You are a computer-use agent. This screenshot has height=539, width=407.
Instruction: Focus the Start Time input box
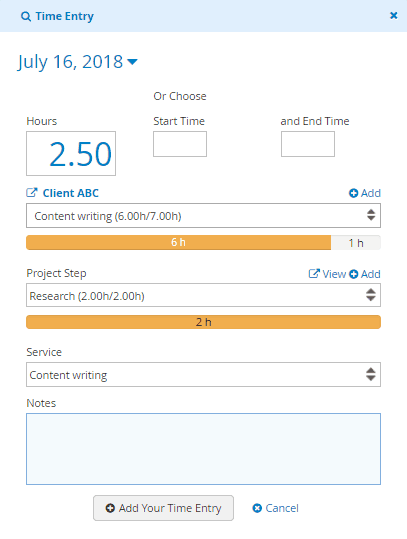[x=180, y=144]
